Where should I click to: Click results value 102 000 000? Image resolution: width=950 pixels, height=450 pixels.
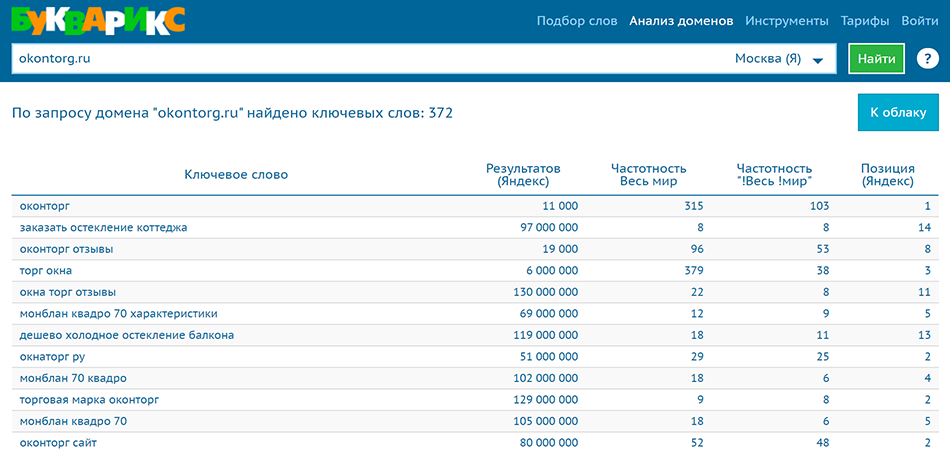click(x=546, y=379)
